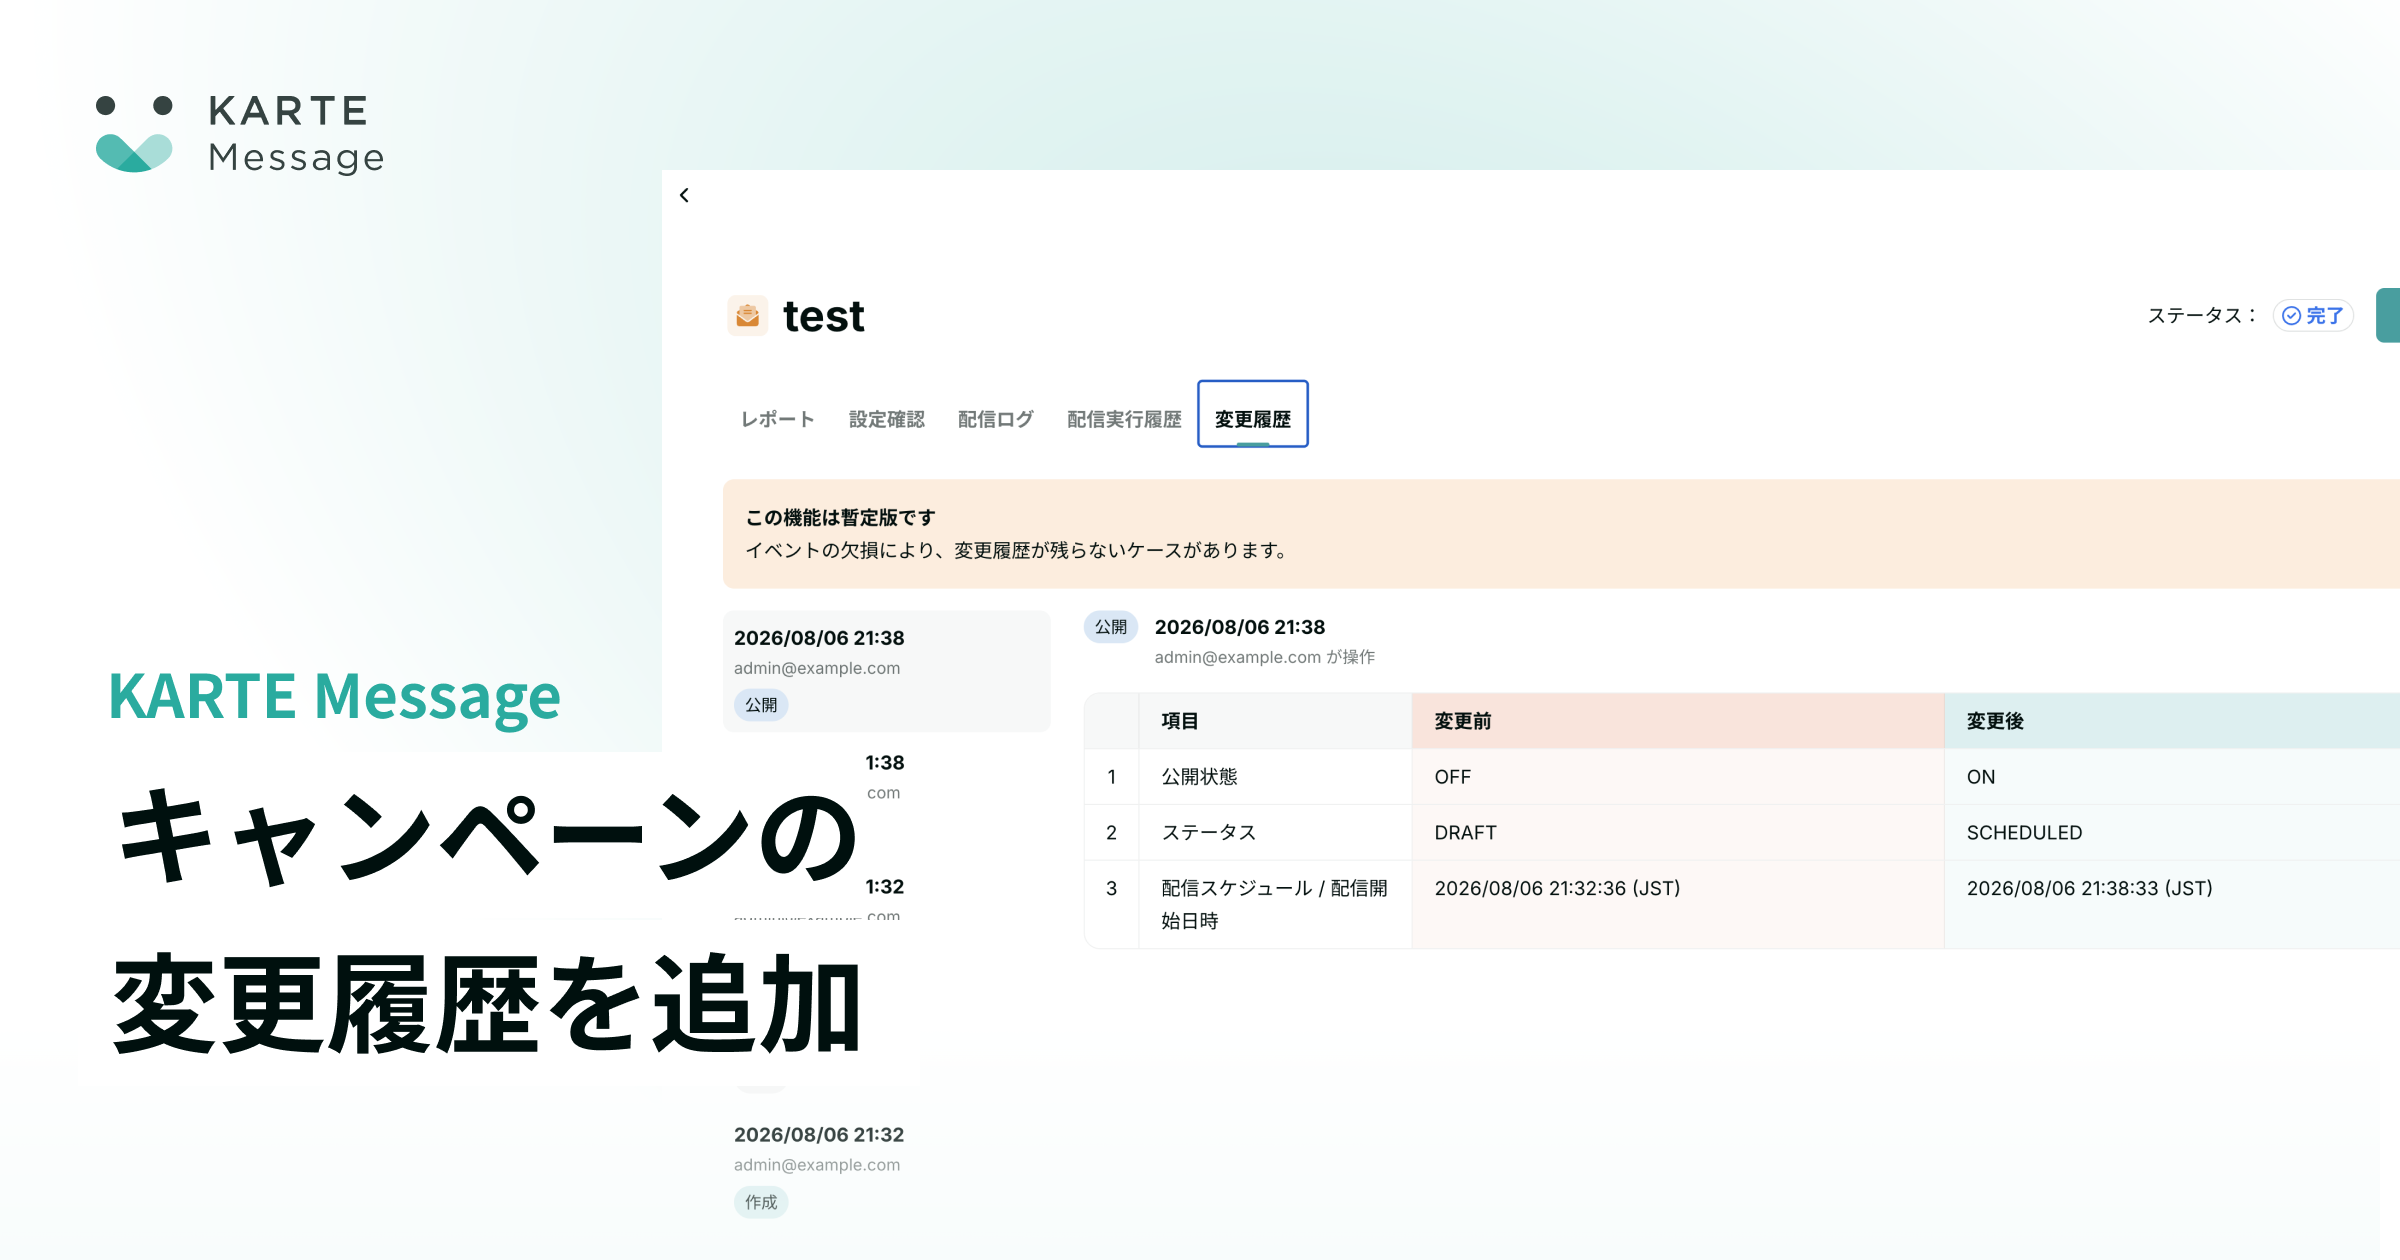The height and width of the screenshot is (1260, 2400).
Task: Select the 2026/08/06 21:32 作成 history entry
Action: coord(886,1168)
